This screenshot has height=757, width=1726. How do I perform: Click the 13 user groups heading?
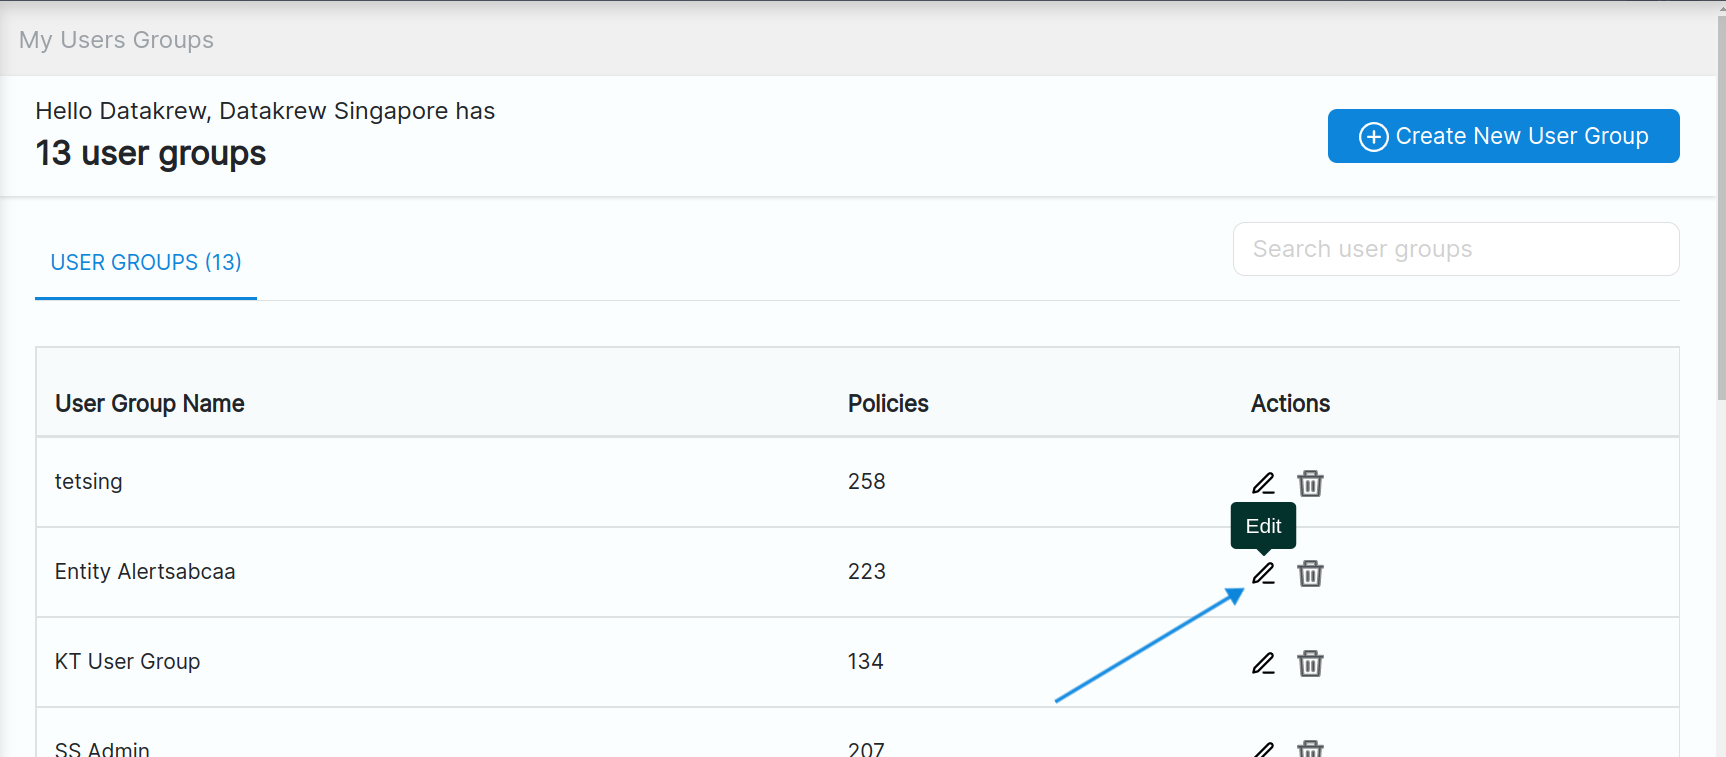point(150,154)
